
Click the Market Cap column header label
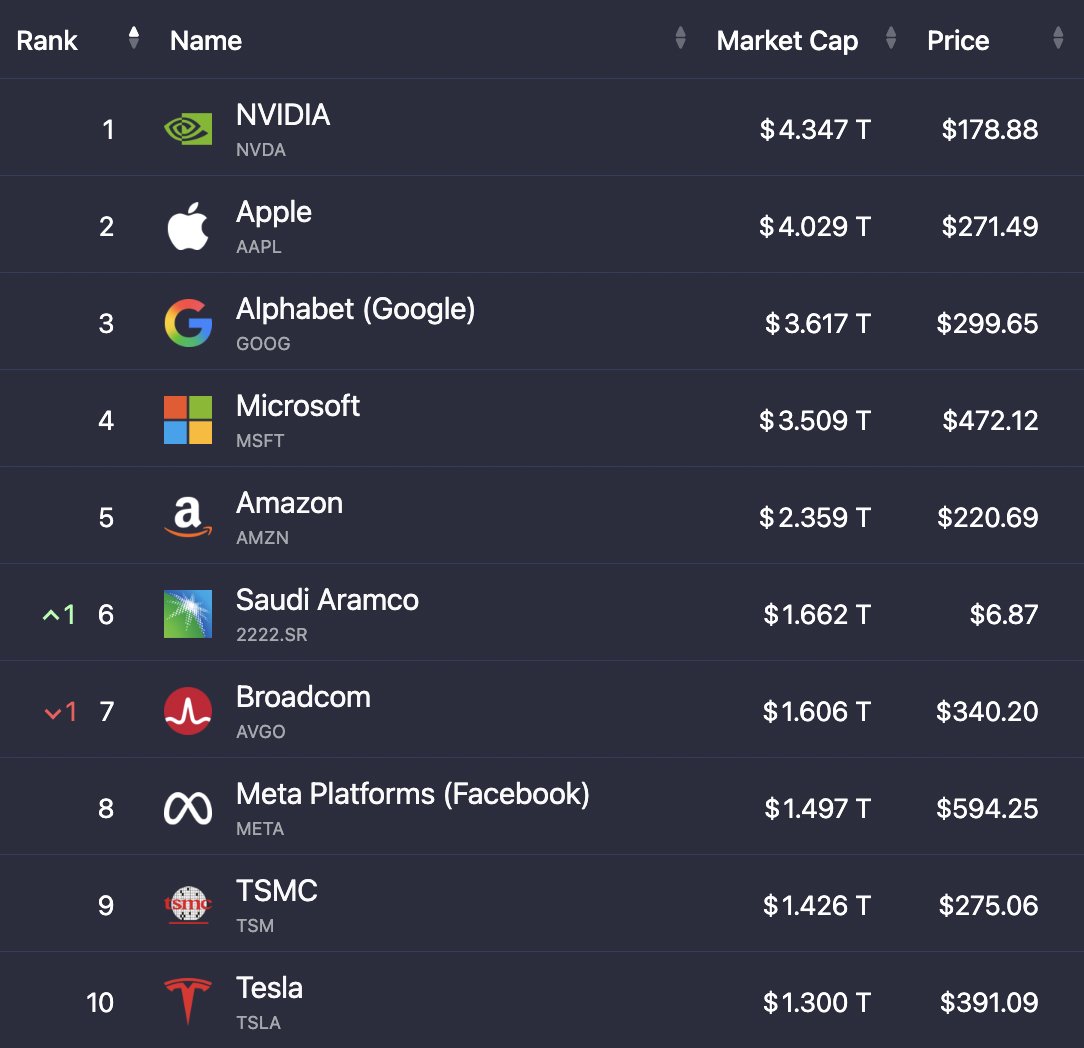tap(787, 41)
